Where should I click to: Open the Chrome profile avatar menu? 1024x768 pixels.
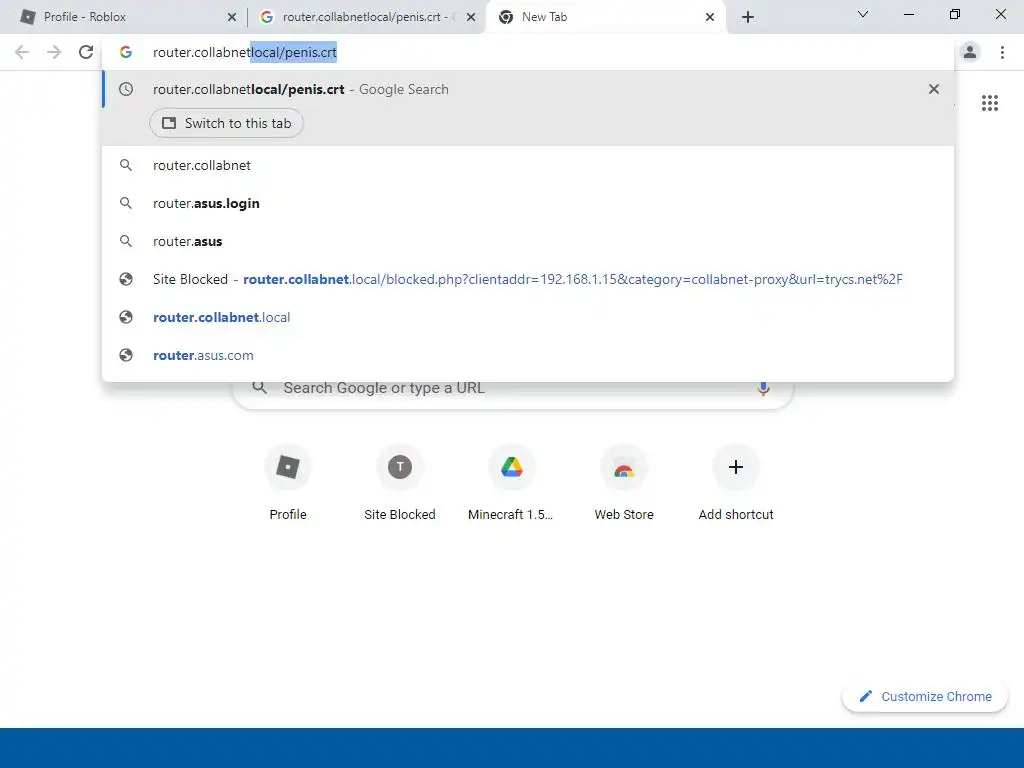point(970,52)
